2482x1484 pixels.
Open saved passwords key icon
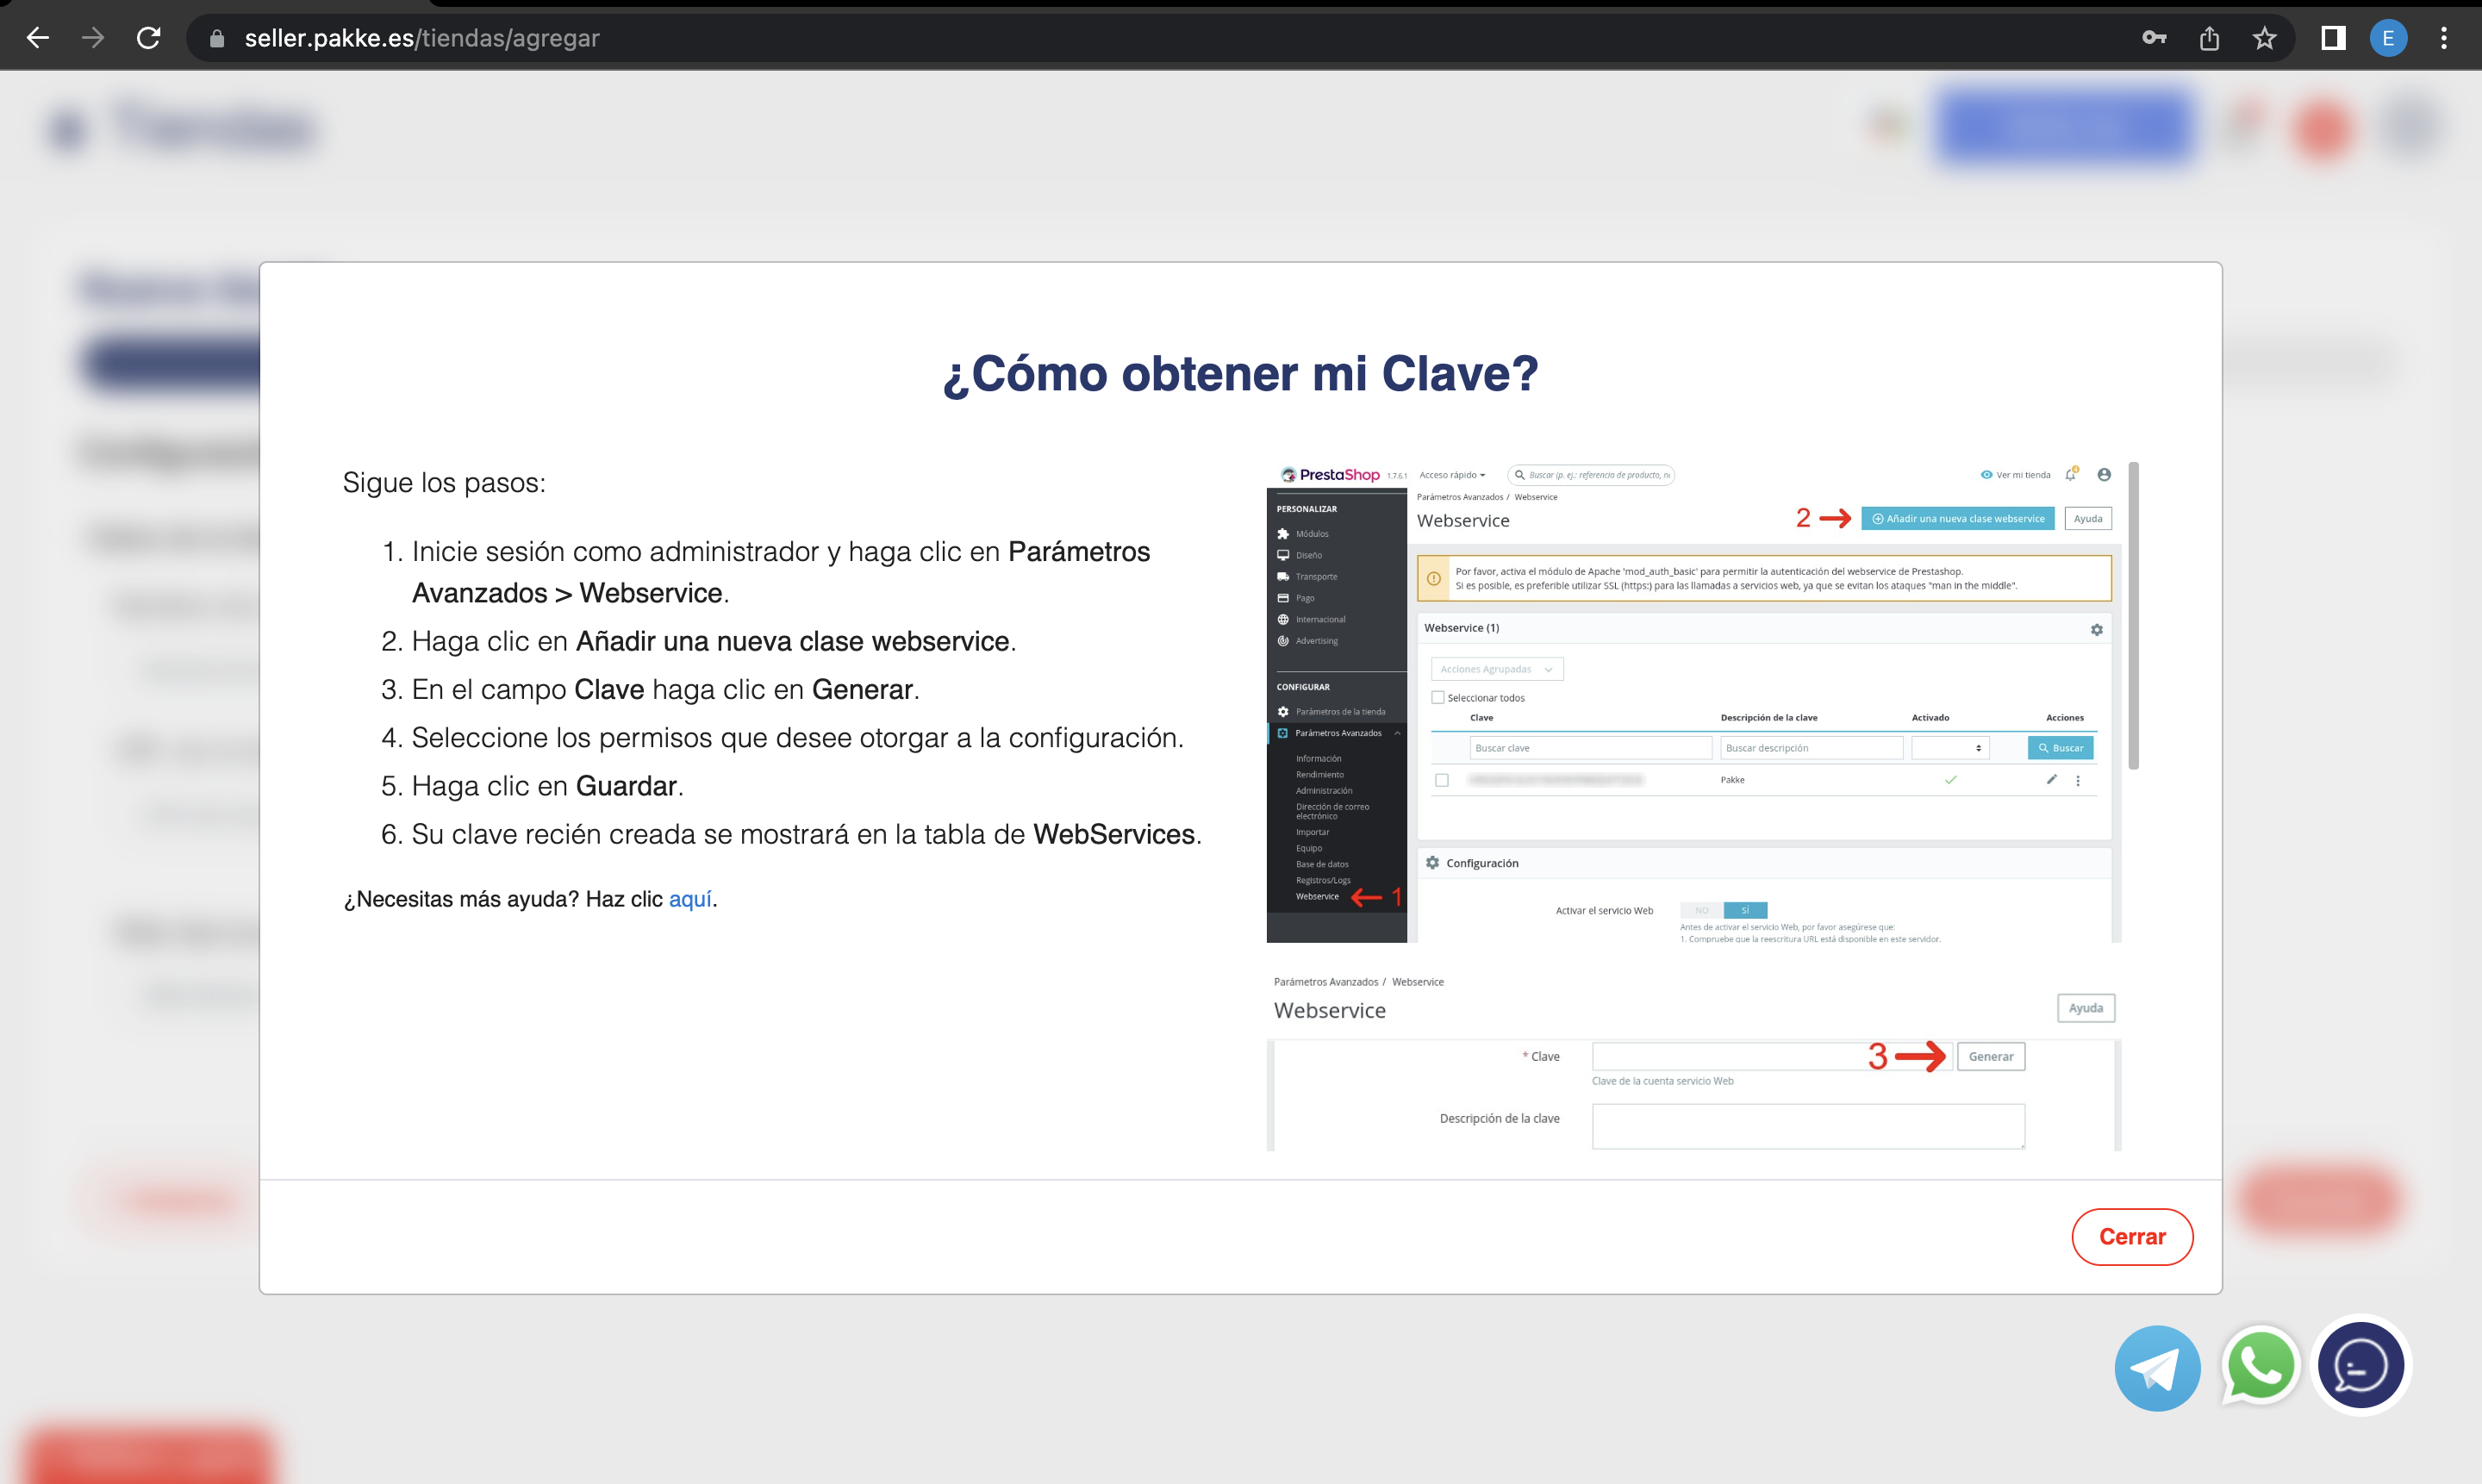[2154, 38]
